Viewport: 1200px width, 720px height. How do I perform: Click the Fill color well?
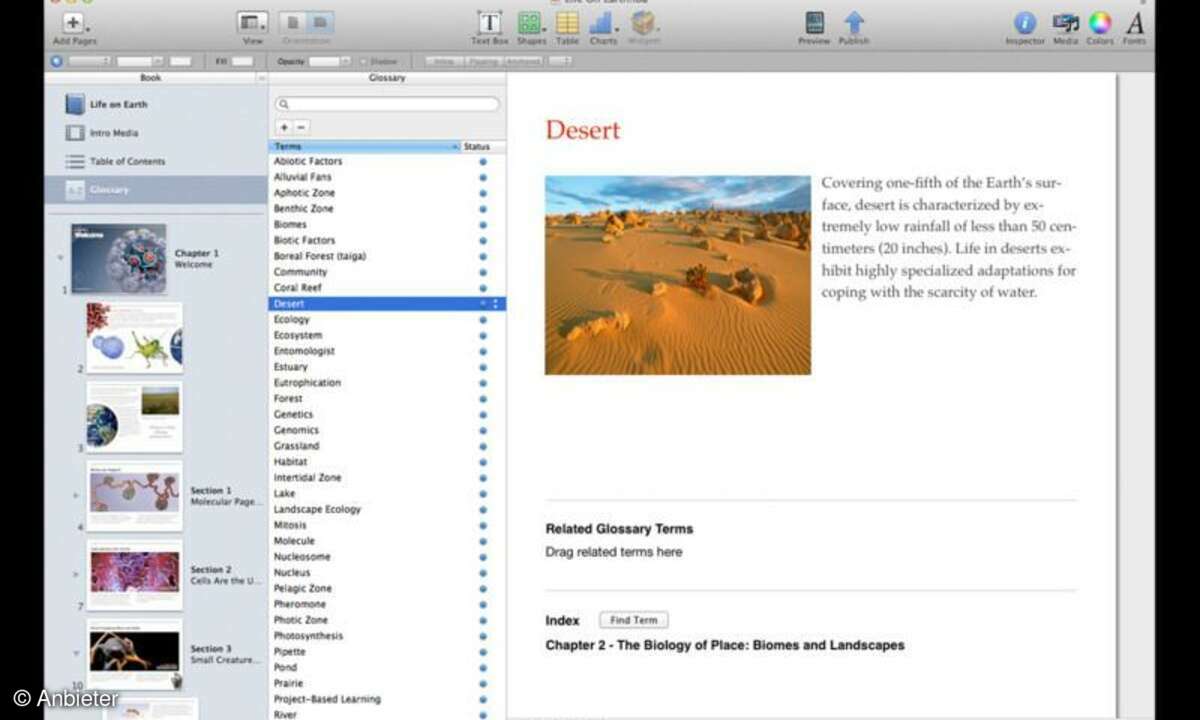point(243,61)
